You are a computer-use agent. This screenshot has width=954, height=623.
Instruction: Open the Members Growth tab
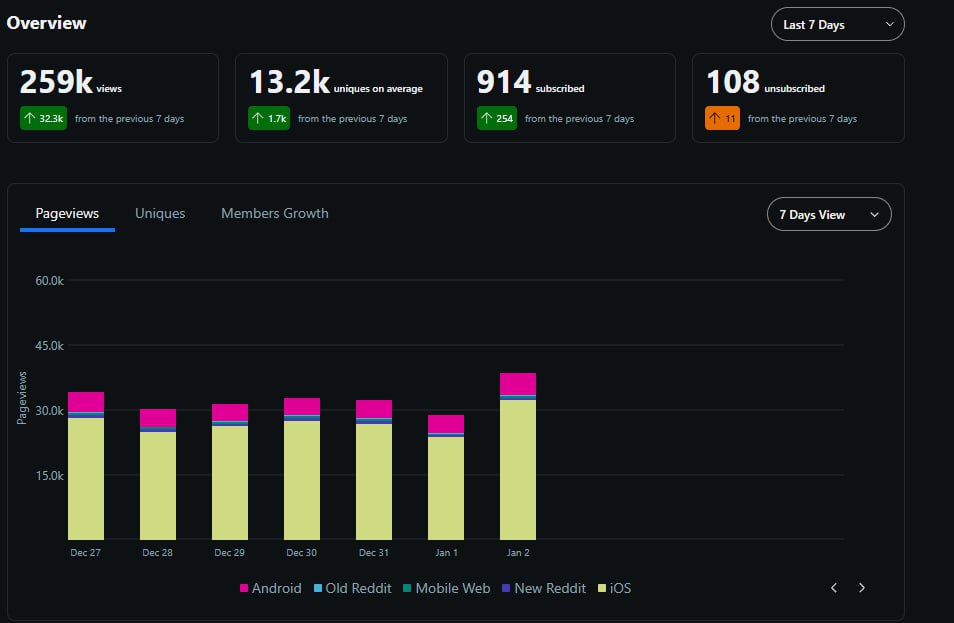(274, 214)
